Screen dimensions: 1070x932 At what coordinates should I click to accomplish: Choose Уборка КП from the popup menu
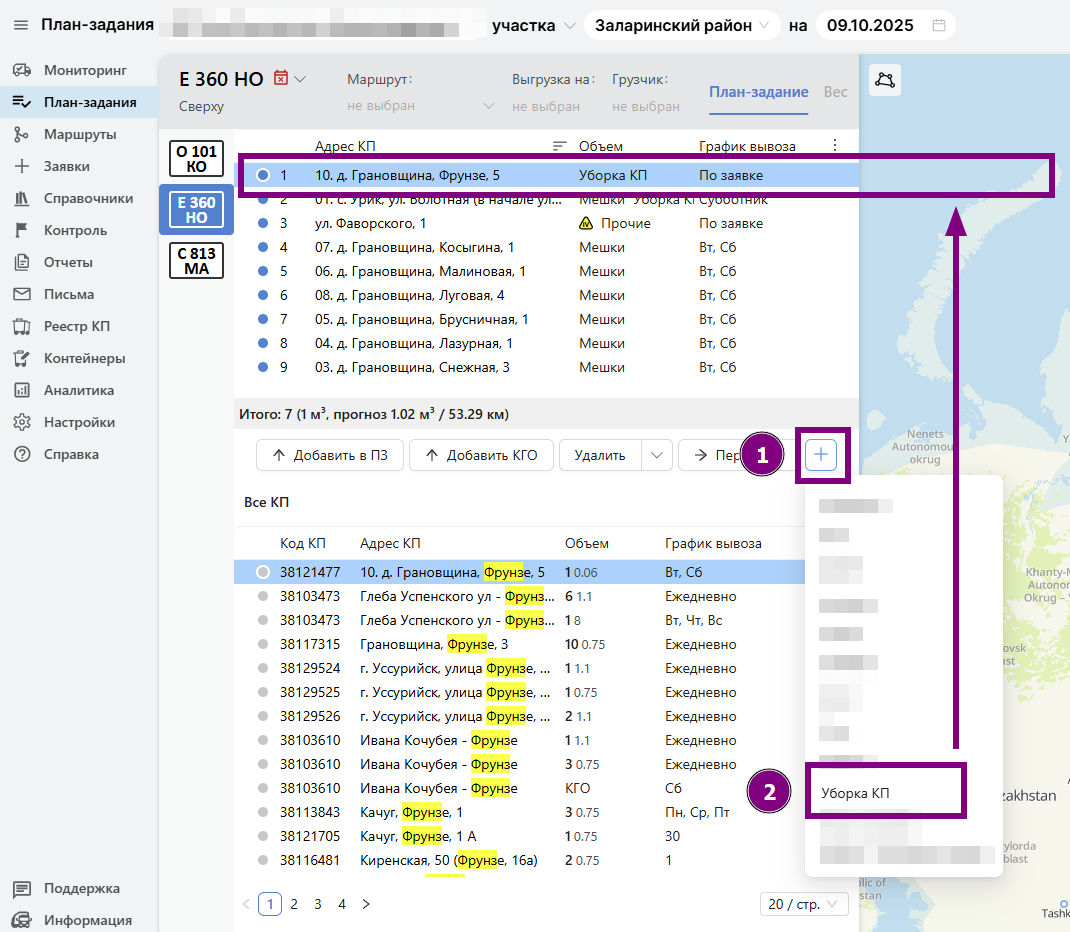click(x=856, y=793)
